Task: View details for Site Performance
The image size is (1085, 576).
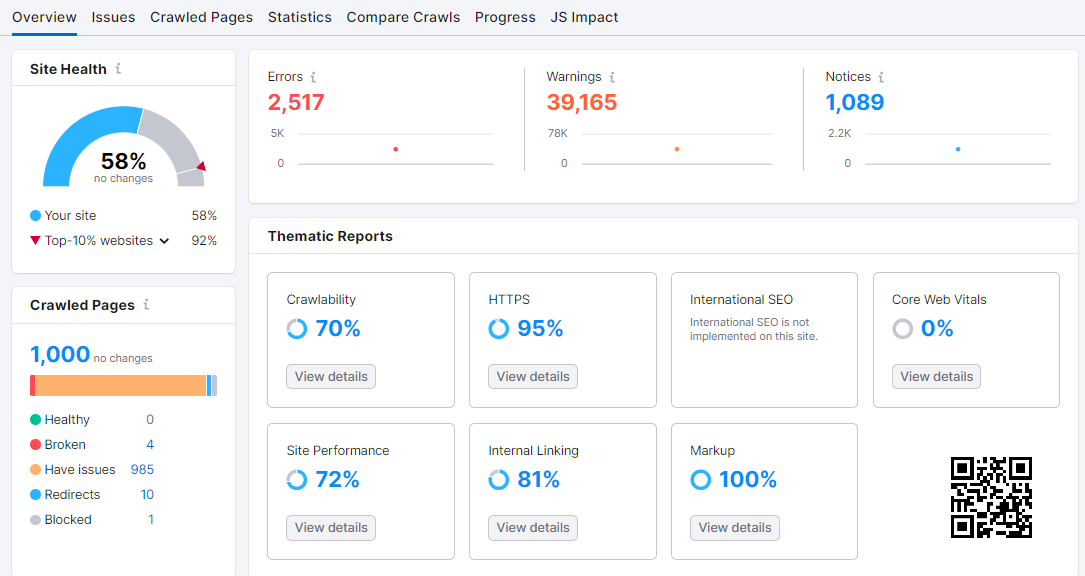Action: pos(331,528)
